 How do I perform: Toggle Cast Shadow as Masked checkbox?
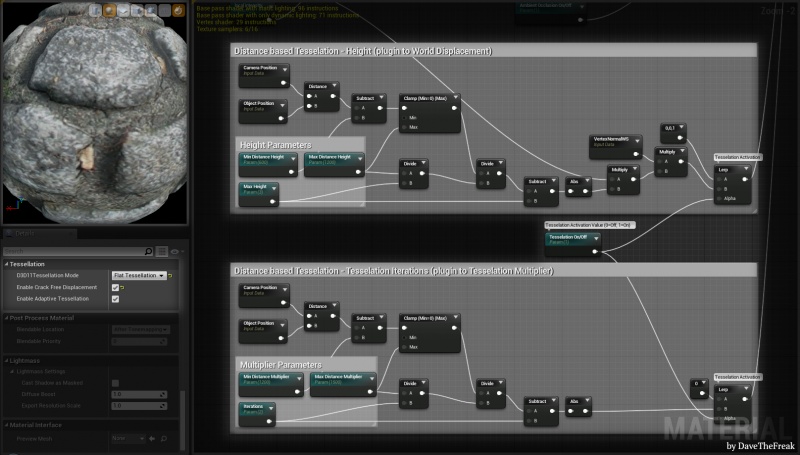pos(115,383)
